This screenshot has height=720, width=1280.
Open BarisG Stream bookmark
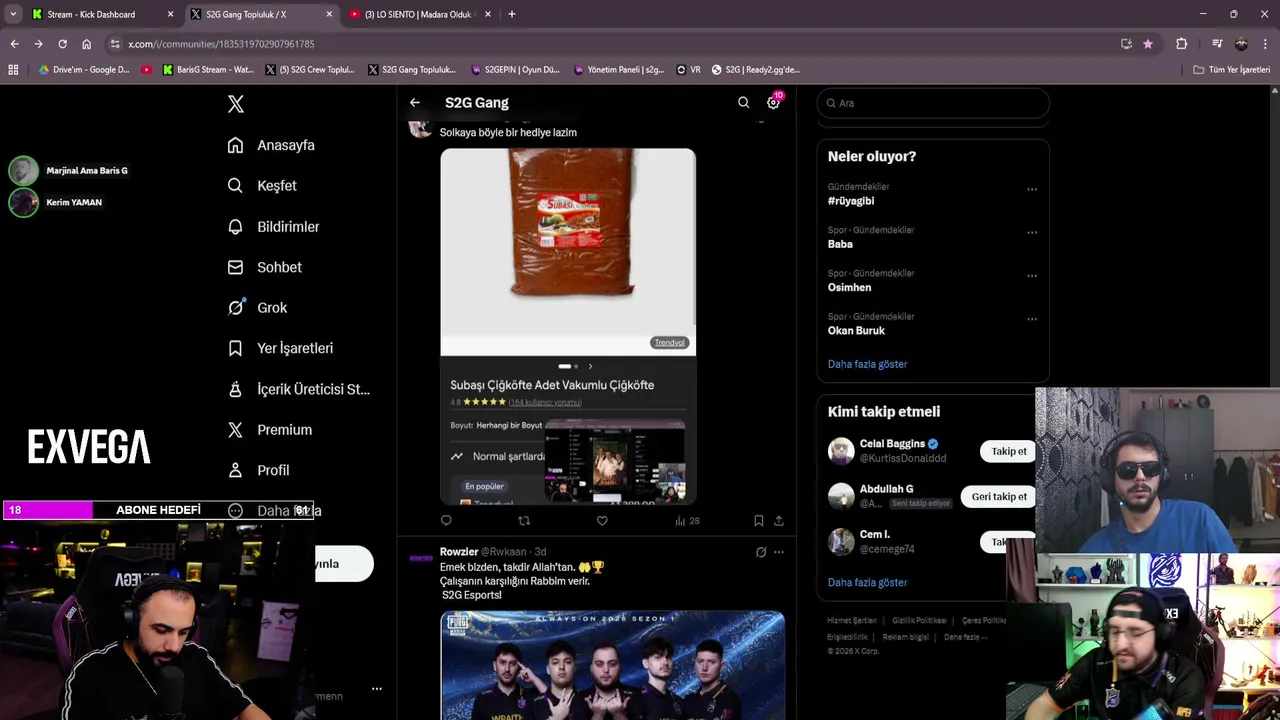207,70
